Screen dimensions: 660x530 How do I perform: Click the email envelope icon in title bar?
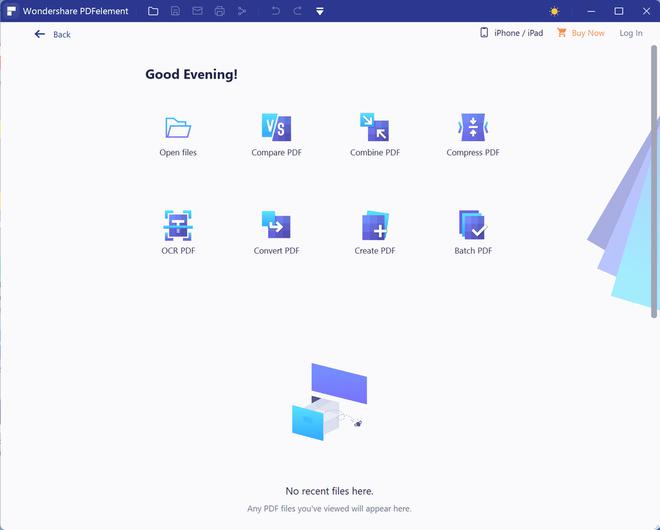coord(197,11)
